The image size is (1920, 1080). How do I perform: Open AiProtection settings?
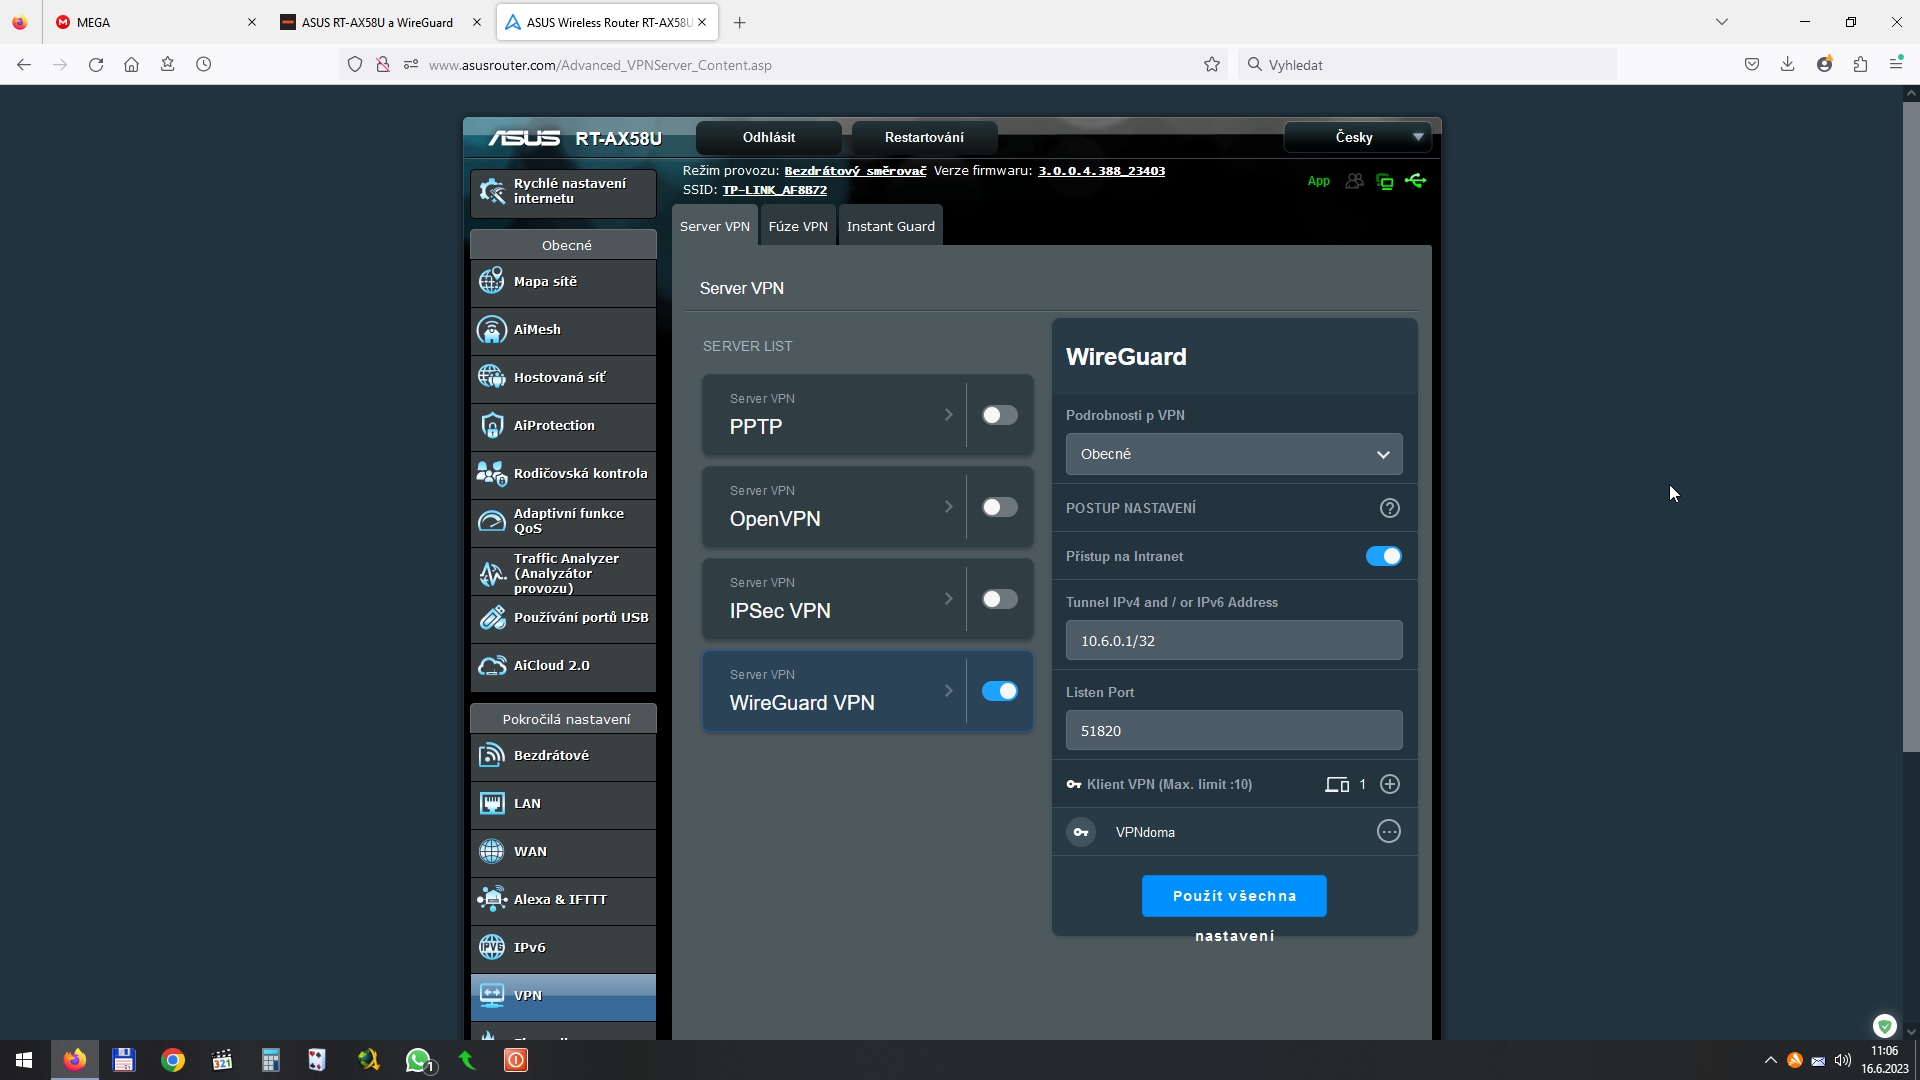click(x=563, y=426)
